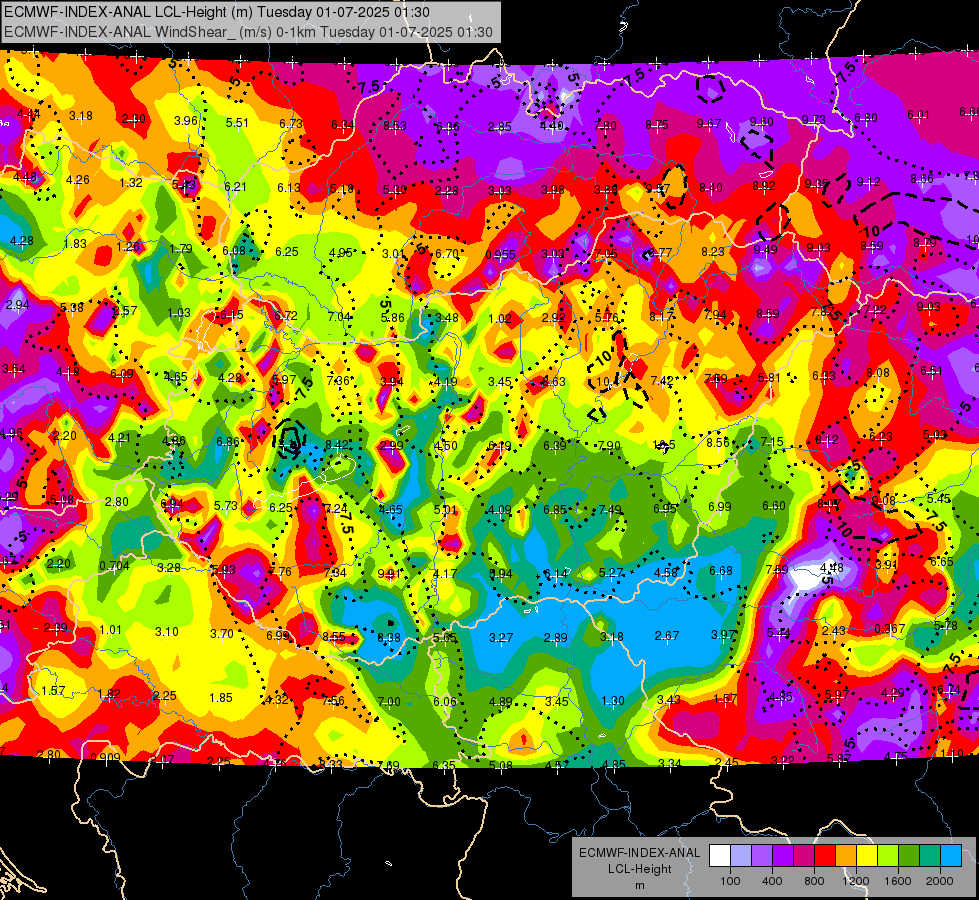Click the wind shear value '5.73'
The height and width of the screenshot is (900, 979).
226,505
